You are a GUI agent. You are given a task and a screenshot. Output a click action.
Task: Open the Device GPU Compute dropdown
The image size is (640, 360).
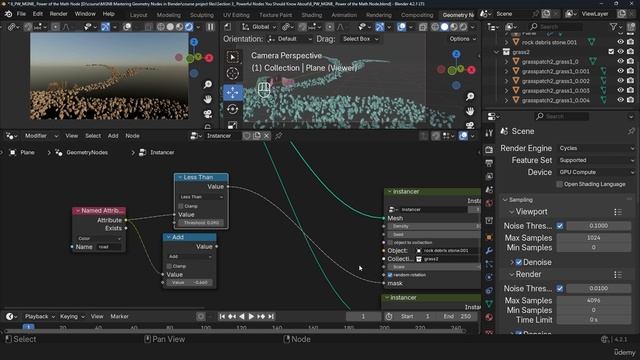[596, 172]
